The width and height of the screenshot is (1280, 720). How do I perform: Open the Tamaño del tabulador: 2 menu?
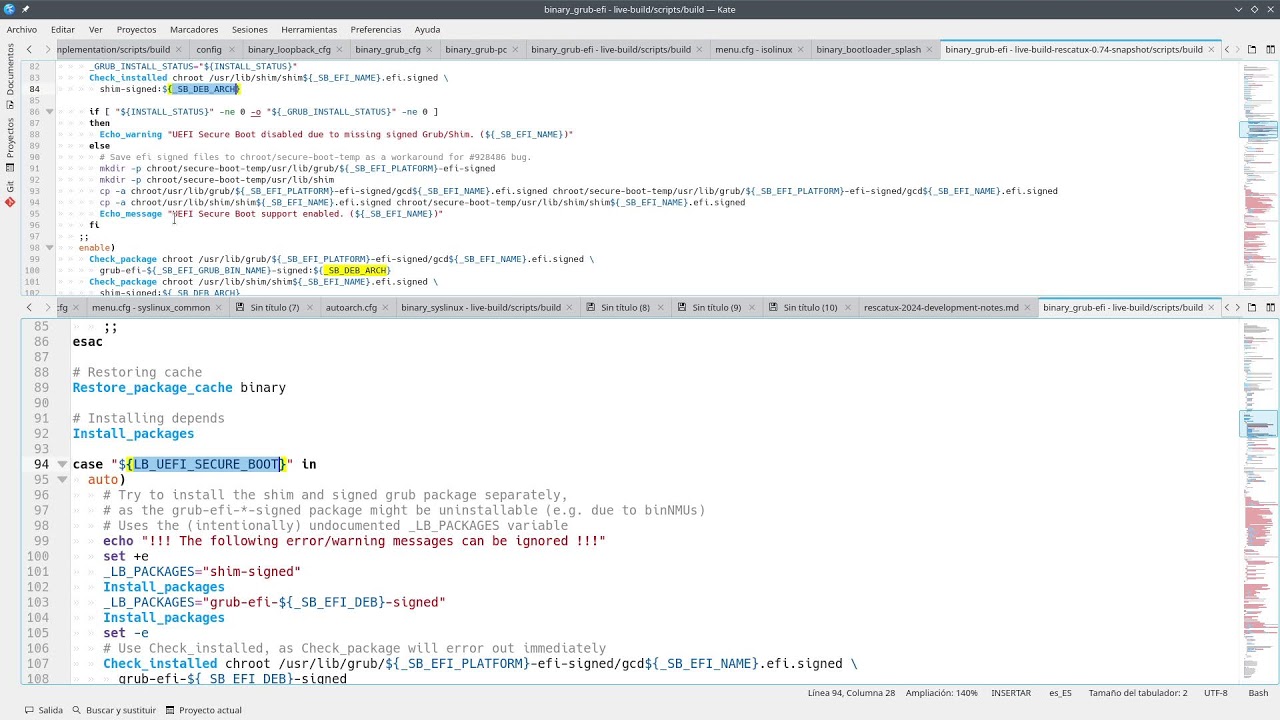[x=1138, y=692]
